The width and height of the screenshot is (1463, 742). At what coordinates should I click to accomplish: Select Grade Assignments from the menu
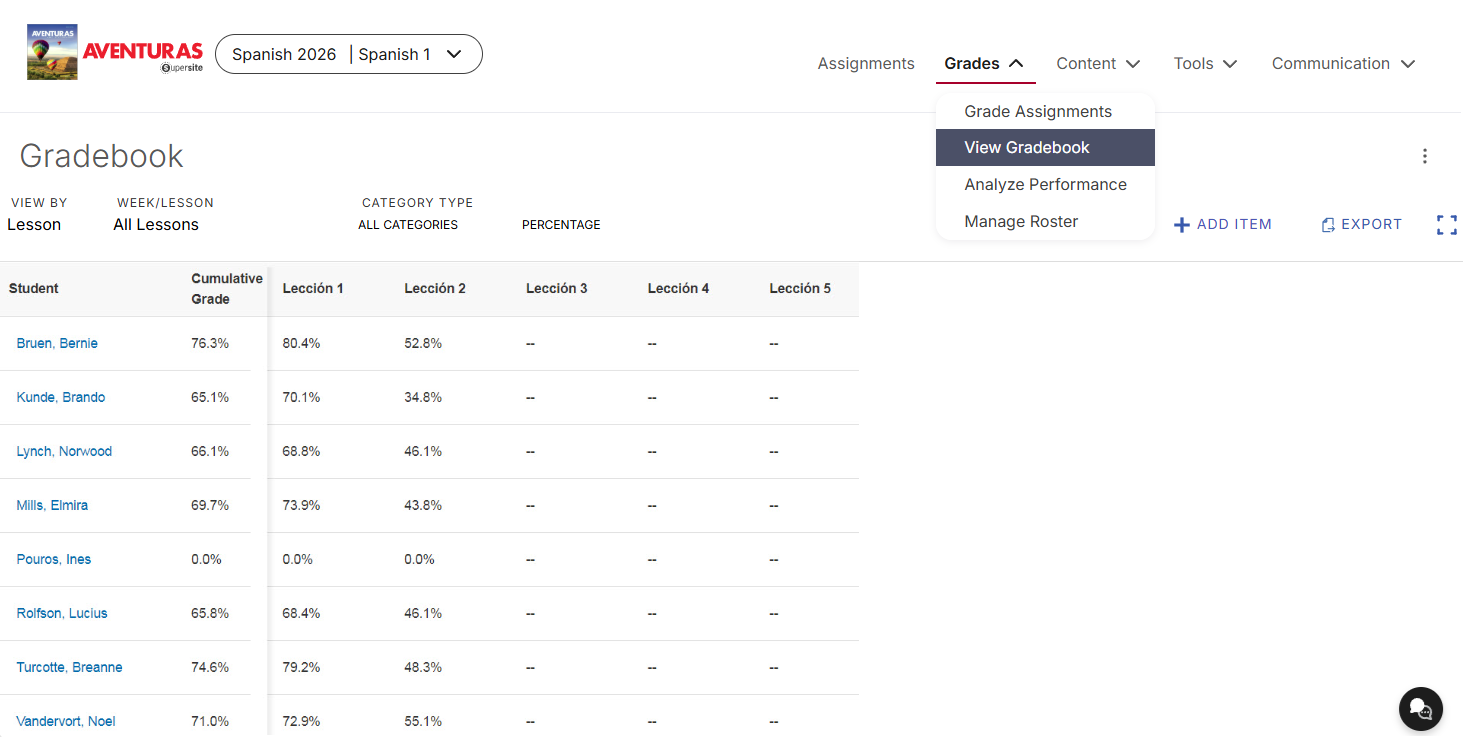(x=1045, y=111)
